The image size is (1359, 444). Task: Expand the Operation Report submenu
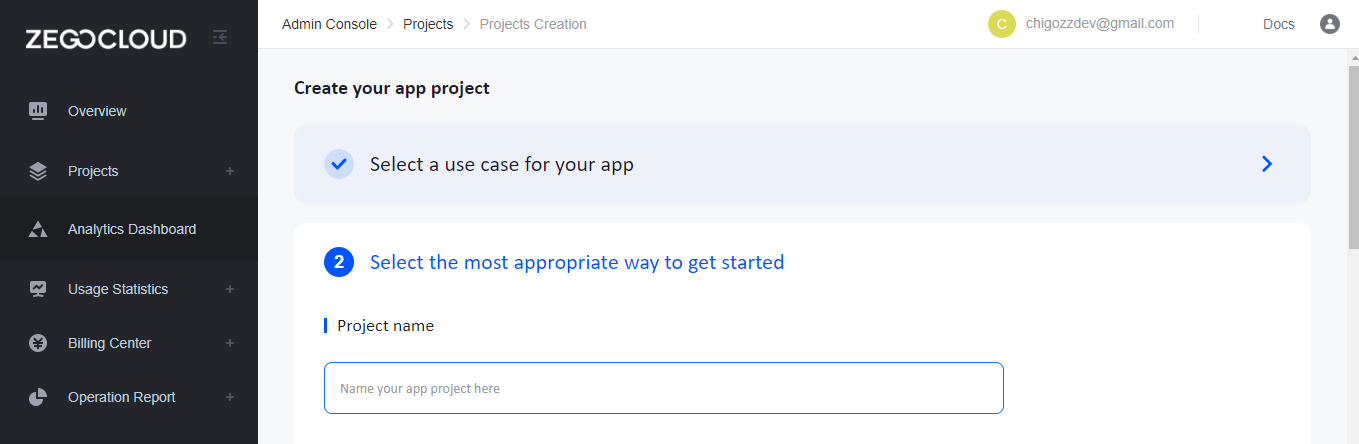[x=230, y=397]
